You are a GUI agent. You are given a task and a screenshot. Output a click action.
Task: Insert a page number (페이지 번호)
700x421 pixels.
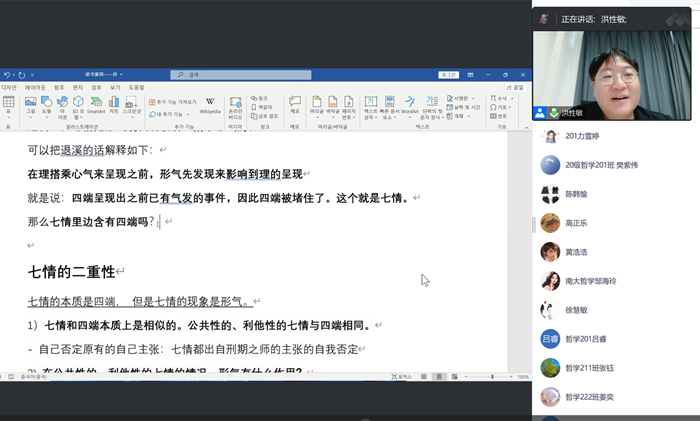point(349,107)
